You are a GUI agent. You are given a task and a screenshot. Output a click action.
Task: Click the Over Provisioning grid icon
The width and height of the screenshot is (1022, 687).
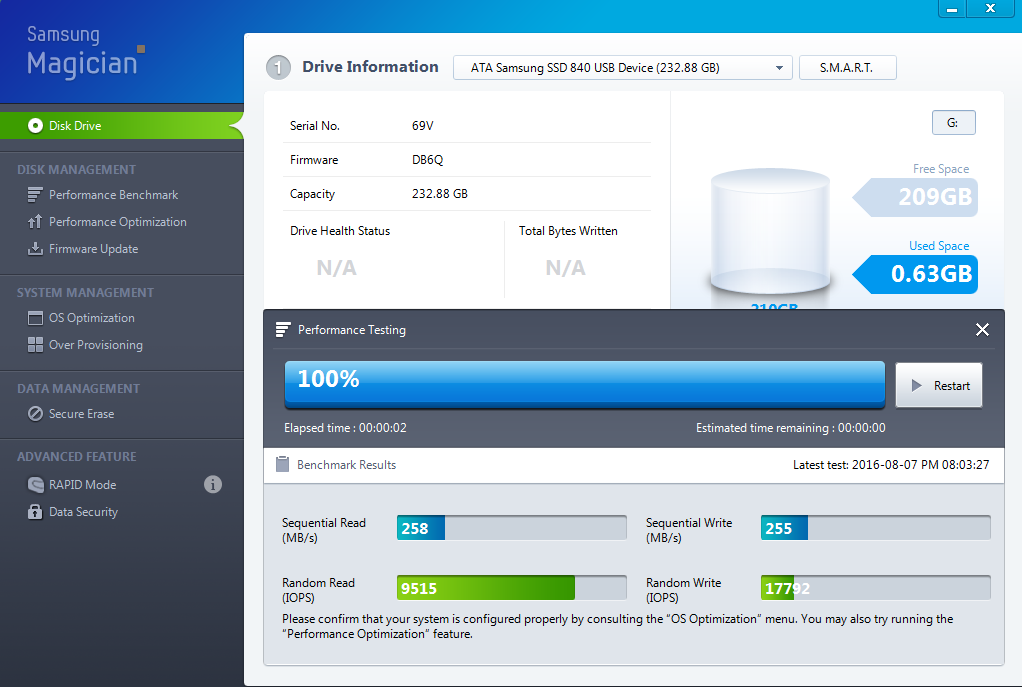tap(35, 345)
